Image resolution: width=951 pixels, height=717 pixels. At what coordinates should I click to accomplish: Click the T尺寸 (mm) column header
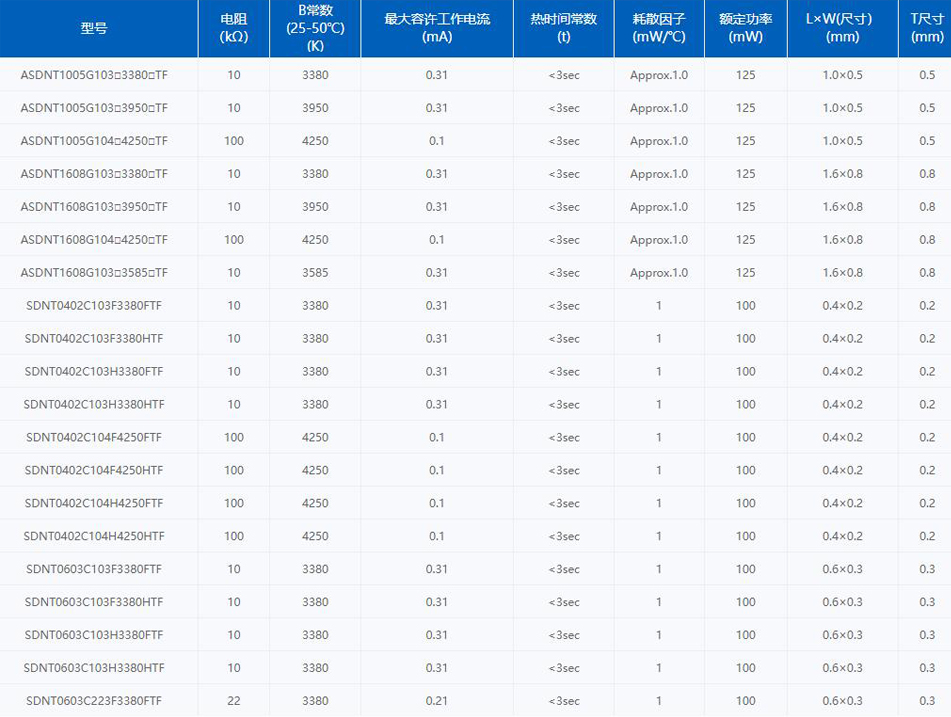pyautogui.click(x=927, y=28)
